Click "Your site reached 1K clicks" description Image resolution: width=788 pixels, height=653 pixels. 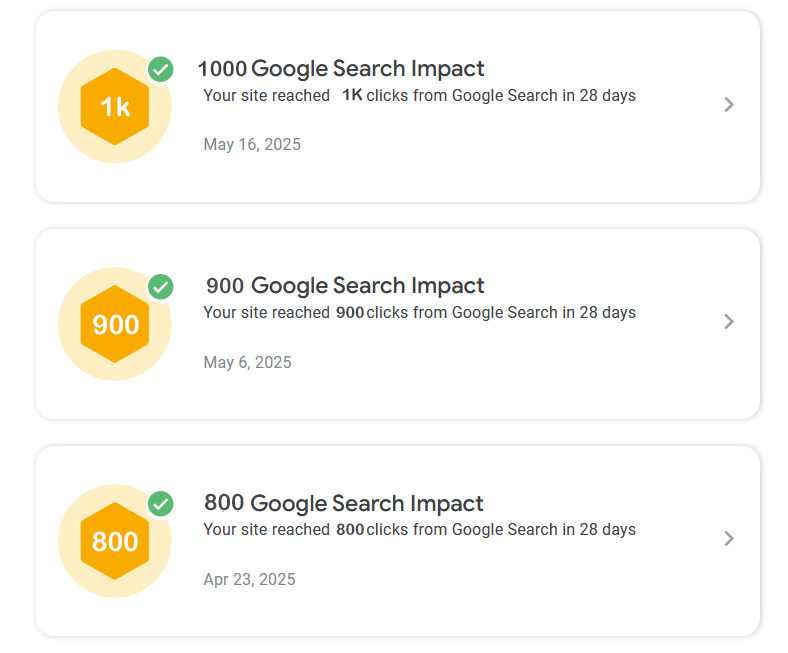tap(419, 96)
